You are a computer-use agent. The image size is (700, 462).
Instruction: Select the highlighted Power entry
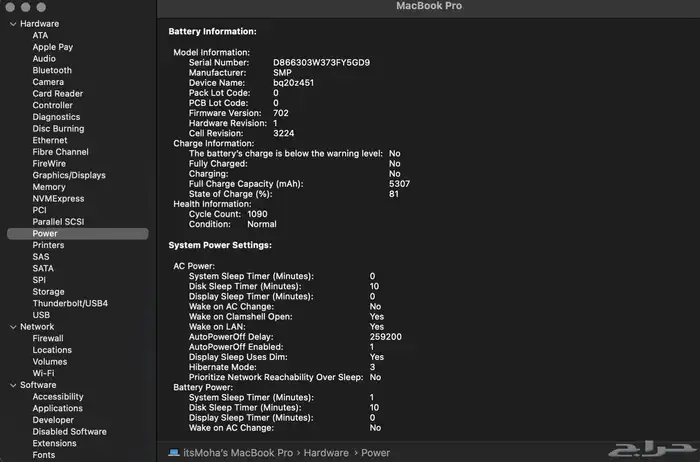pos(78,233)
